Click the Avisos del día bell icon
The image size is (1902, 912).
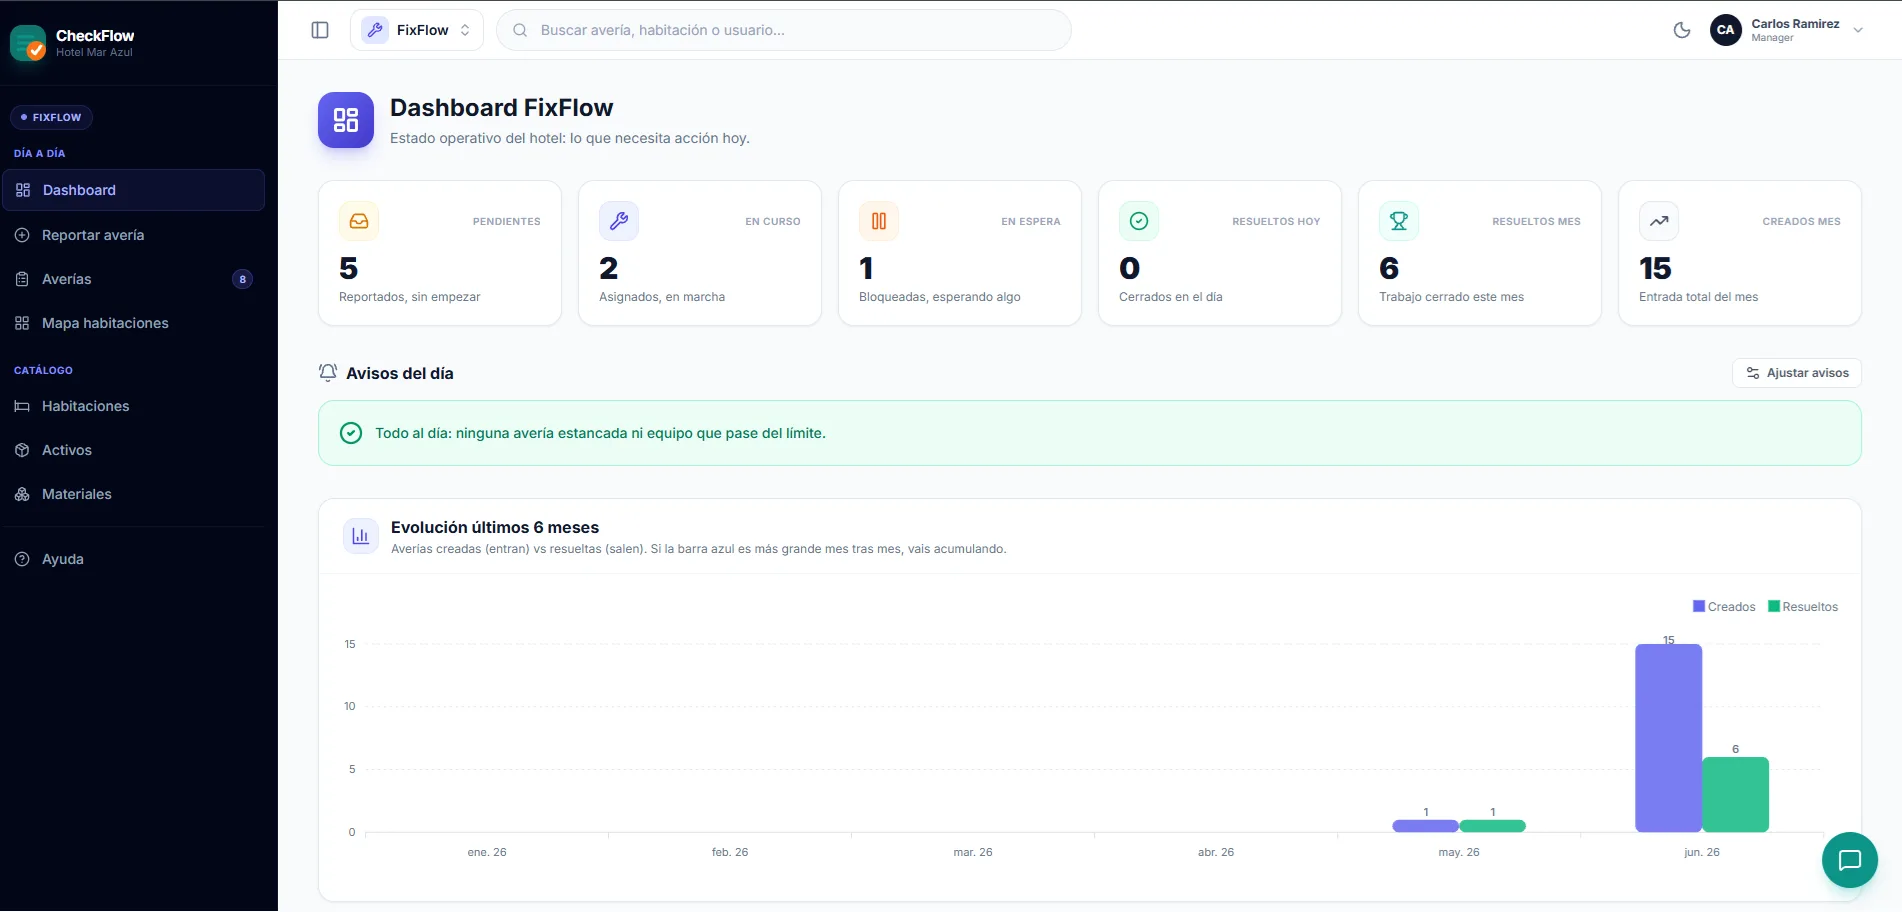click(328, 373)
